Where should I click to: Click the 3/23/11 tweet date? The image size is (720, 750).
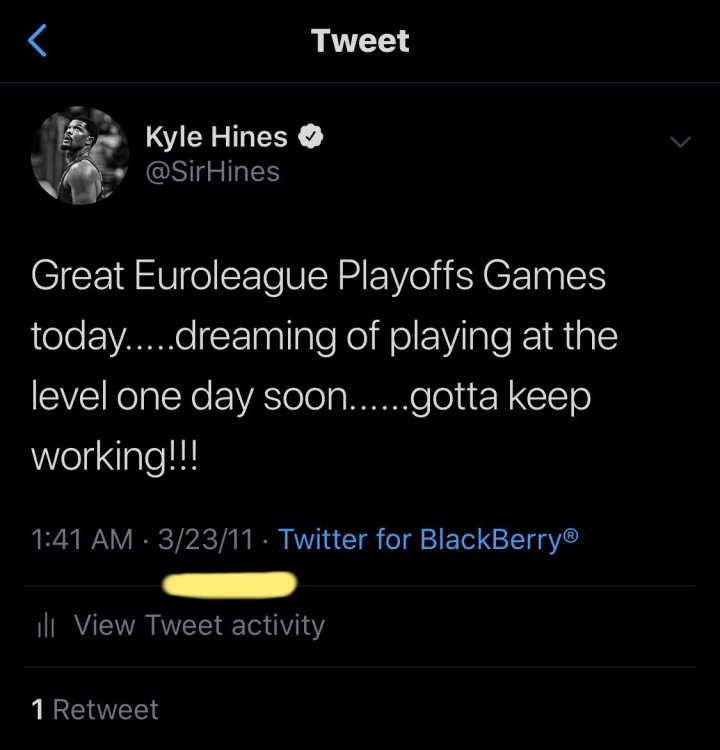point(205,539)
